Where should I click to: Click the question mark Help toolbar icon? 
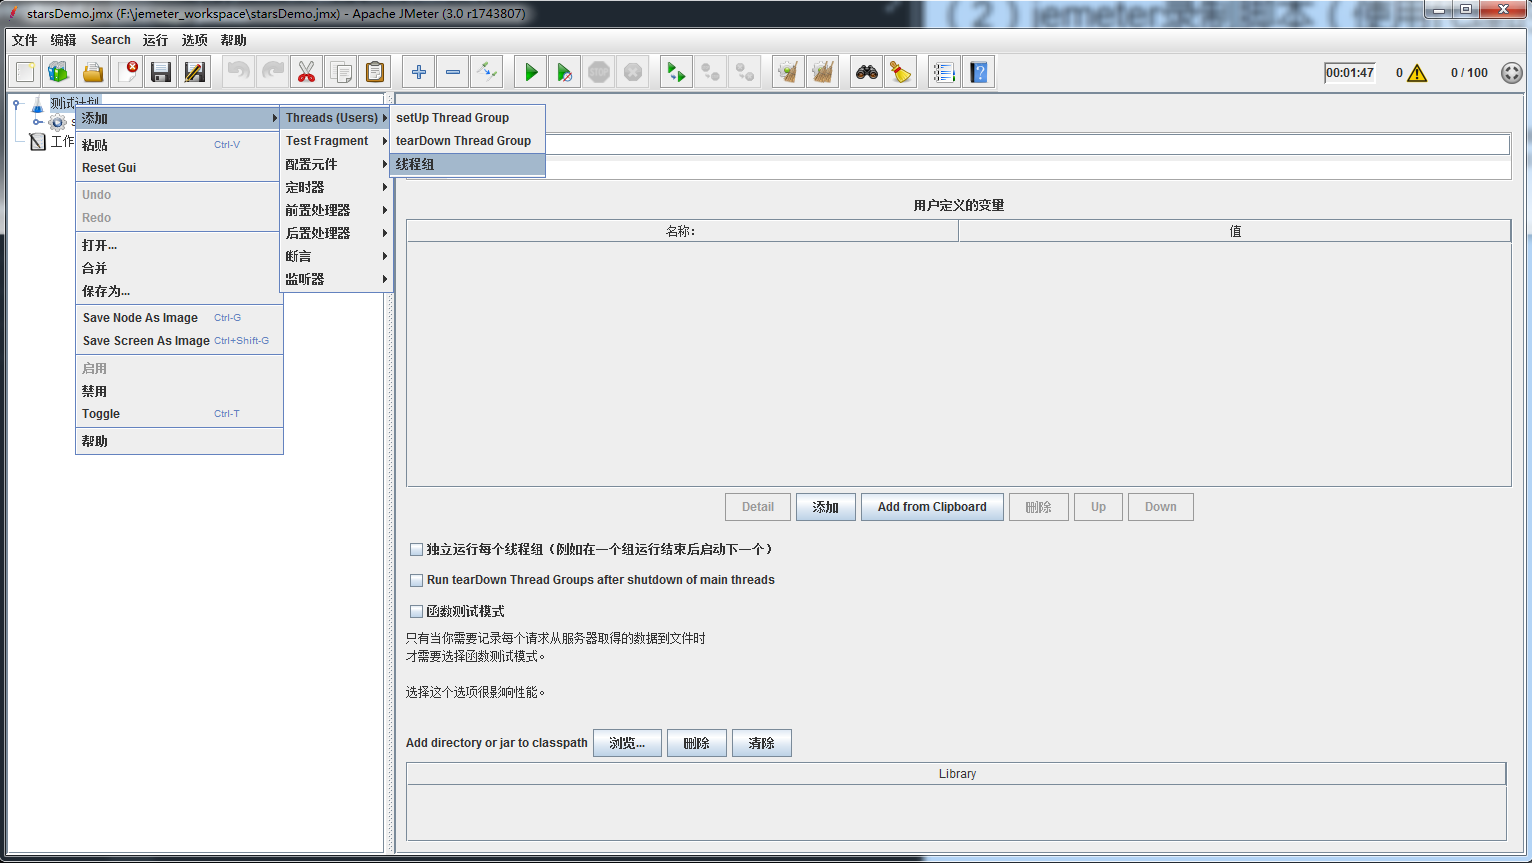[x=978, y=72]
